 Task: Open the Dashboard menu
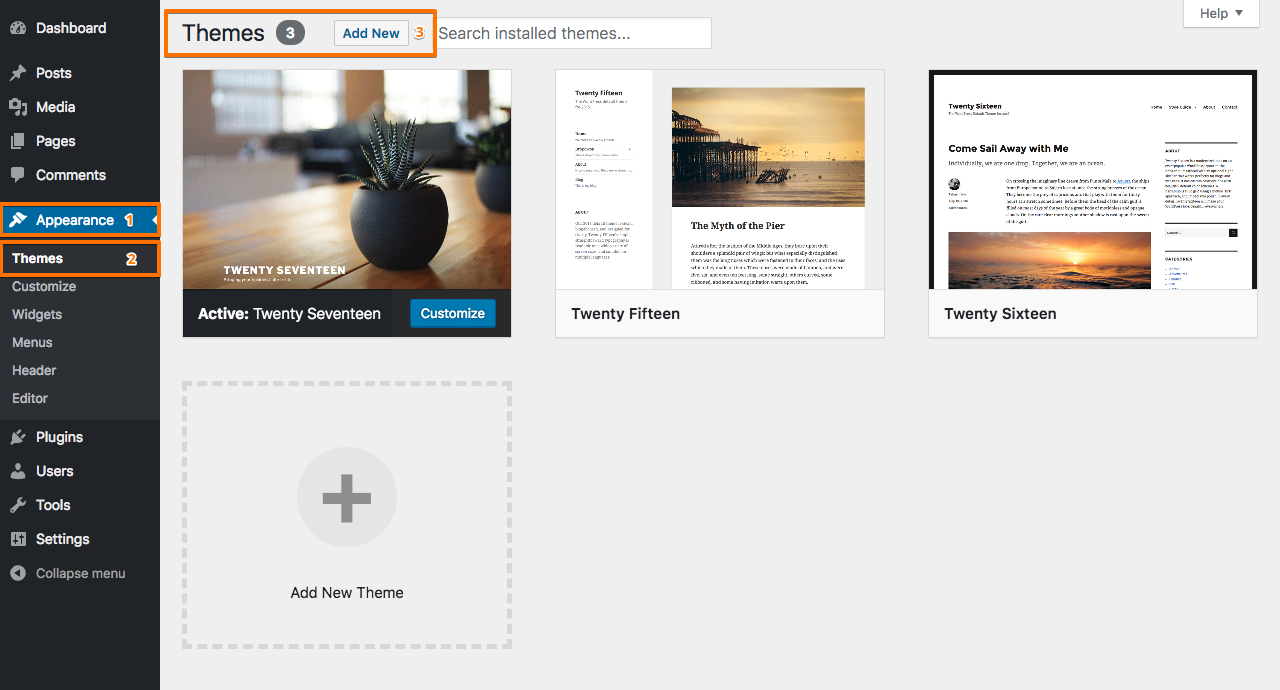(x=80, y=28)
